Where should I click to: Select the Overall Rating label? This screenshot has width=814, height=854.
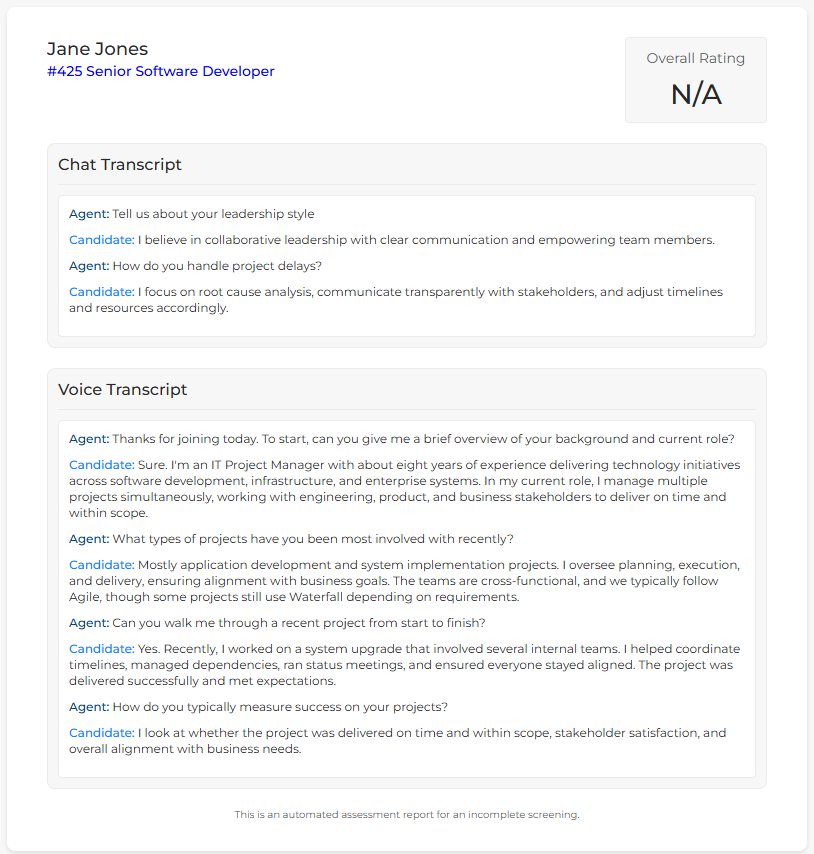point(695,58)
